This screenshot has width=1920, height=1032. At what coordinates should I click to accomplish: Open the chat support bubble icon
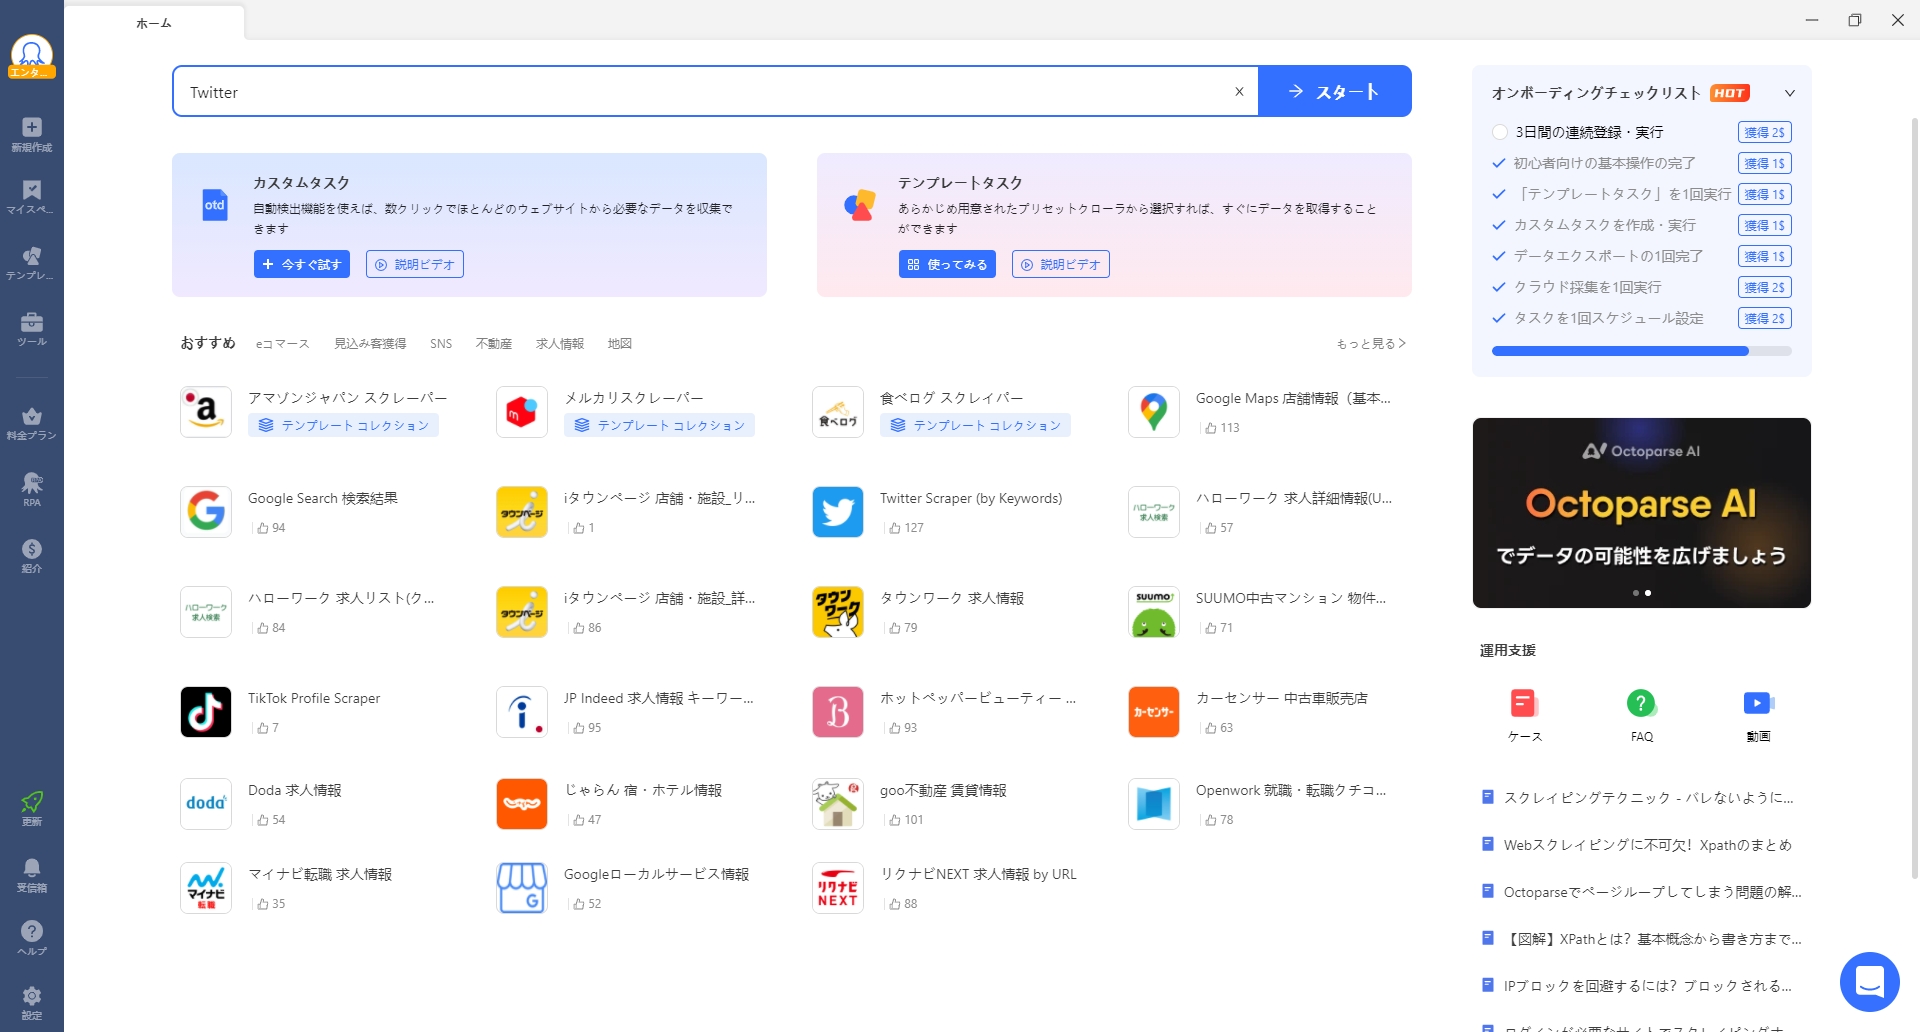coord(1870,982)
